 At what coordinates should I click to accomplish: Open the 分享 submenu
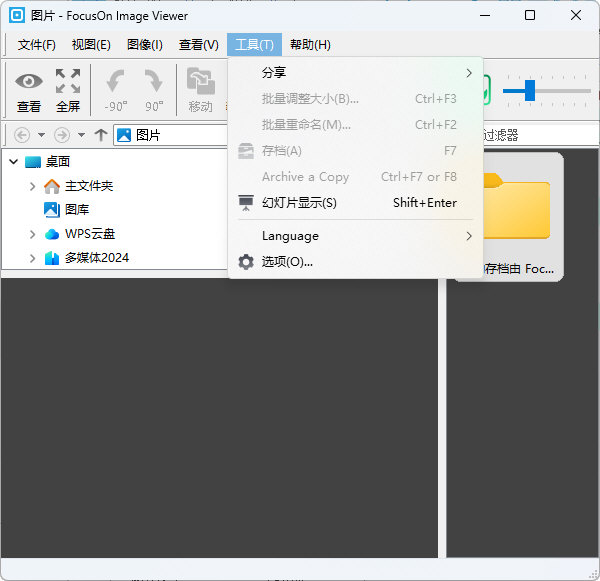355,73
